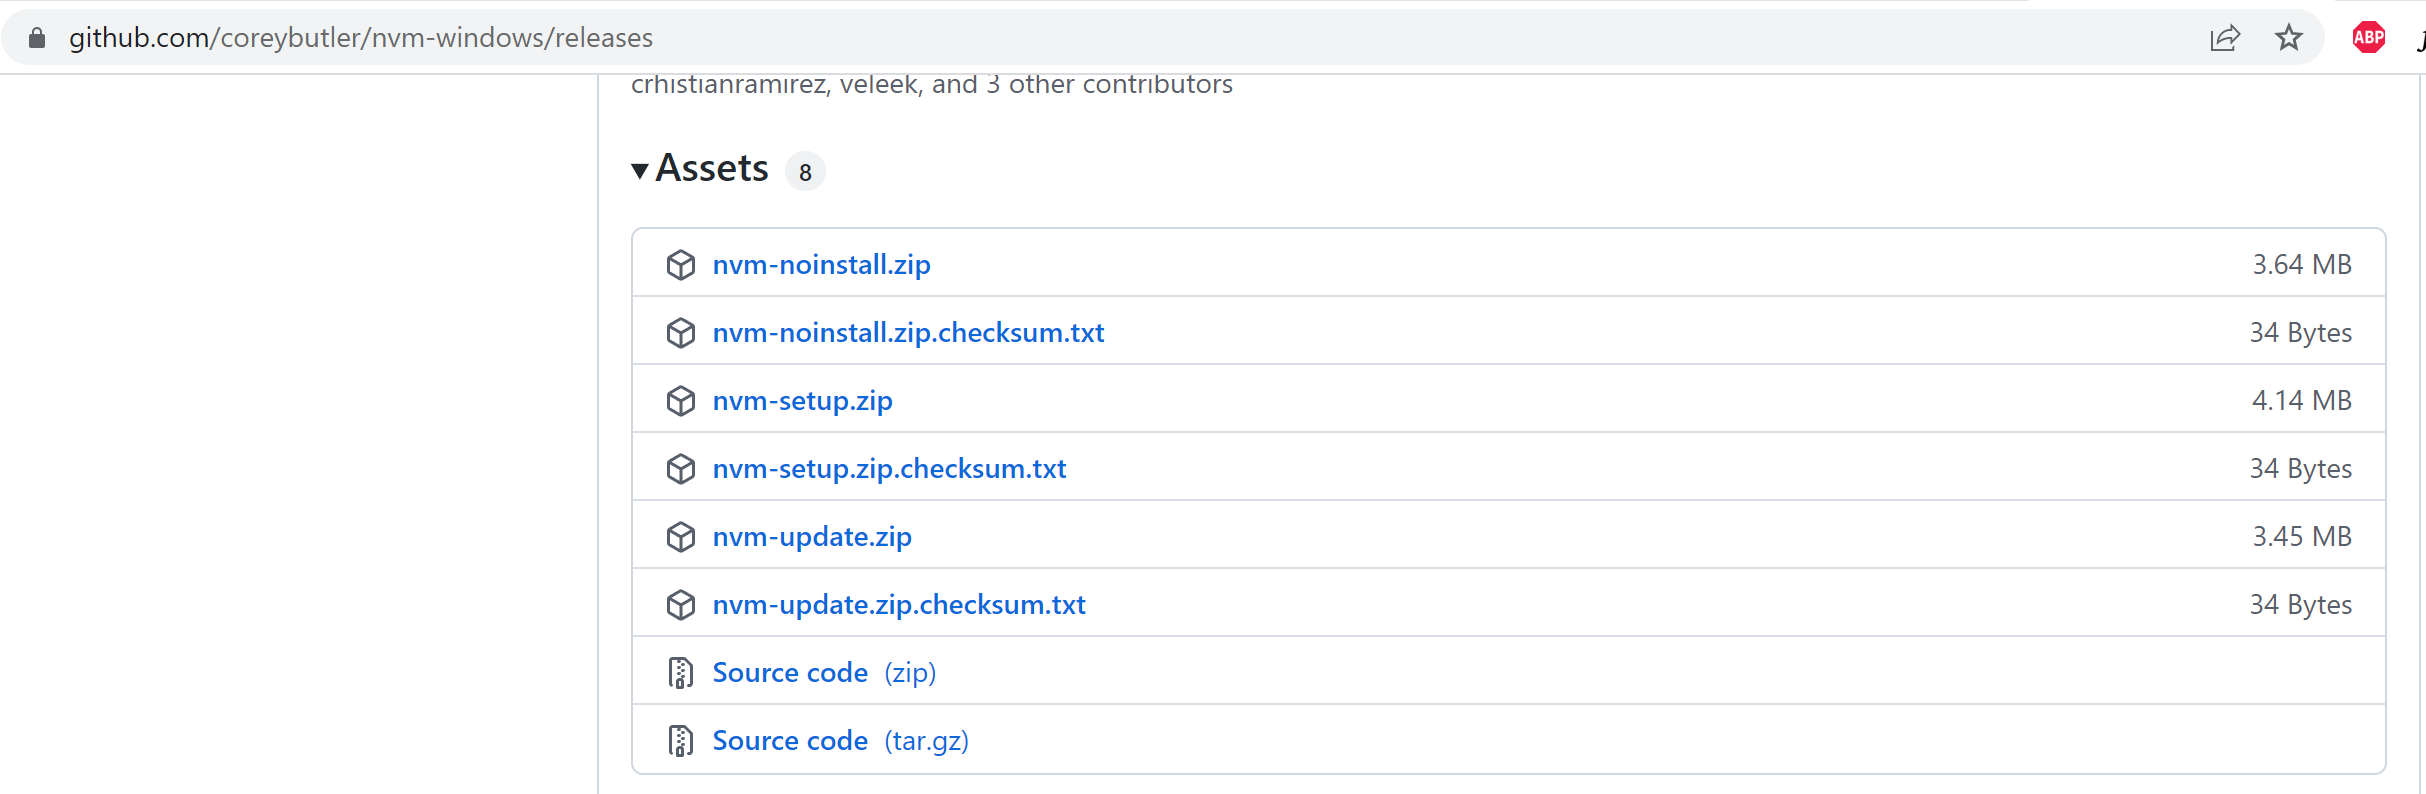Screen dimensions: 2426x794
Task: Click 34 Bytes in nvm-update.zip.checksum.txt row
Action: 2301,605
